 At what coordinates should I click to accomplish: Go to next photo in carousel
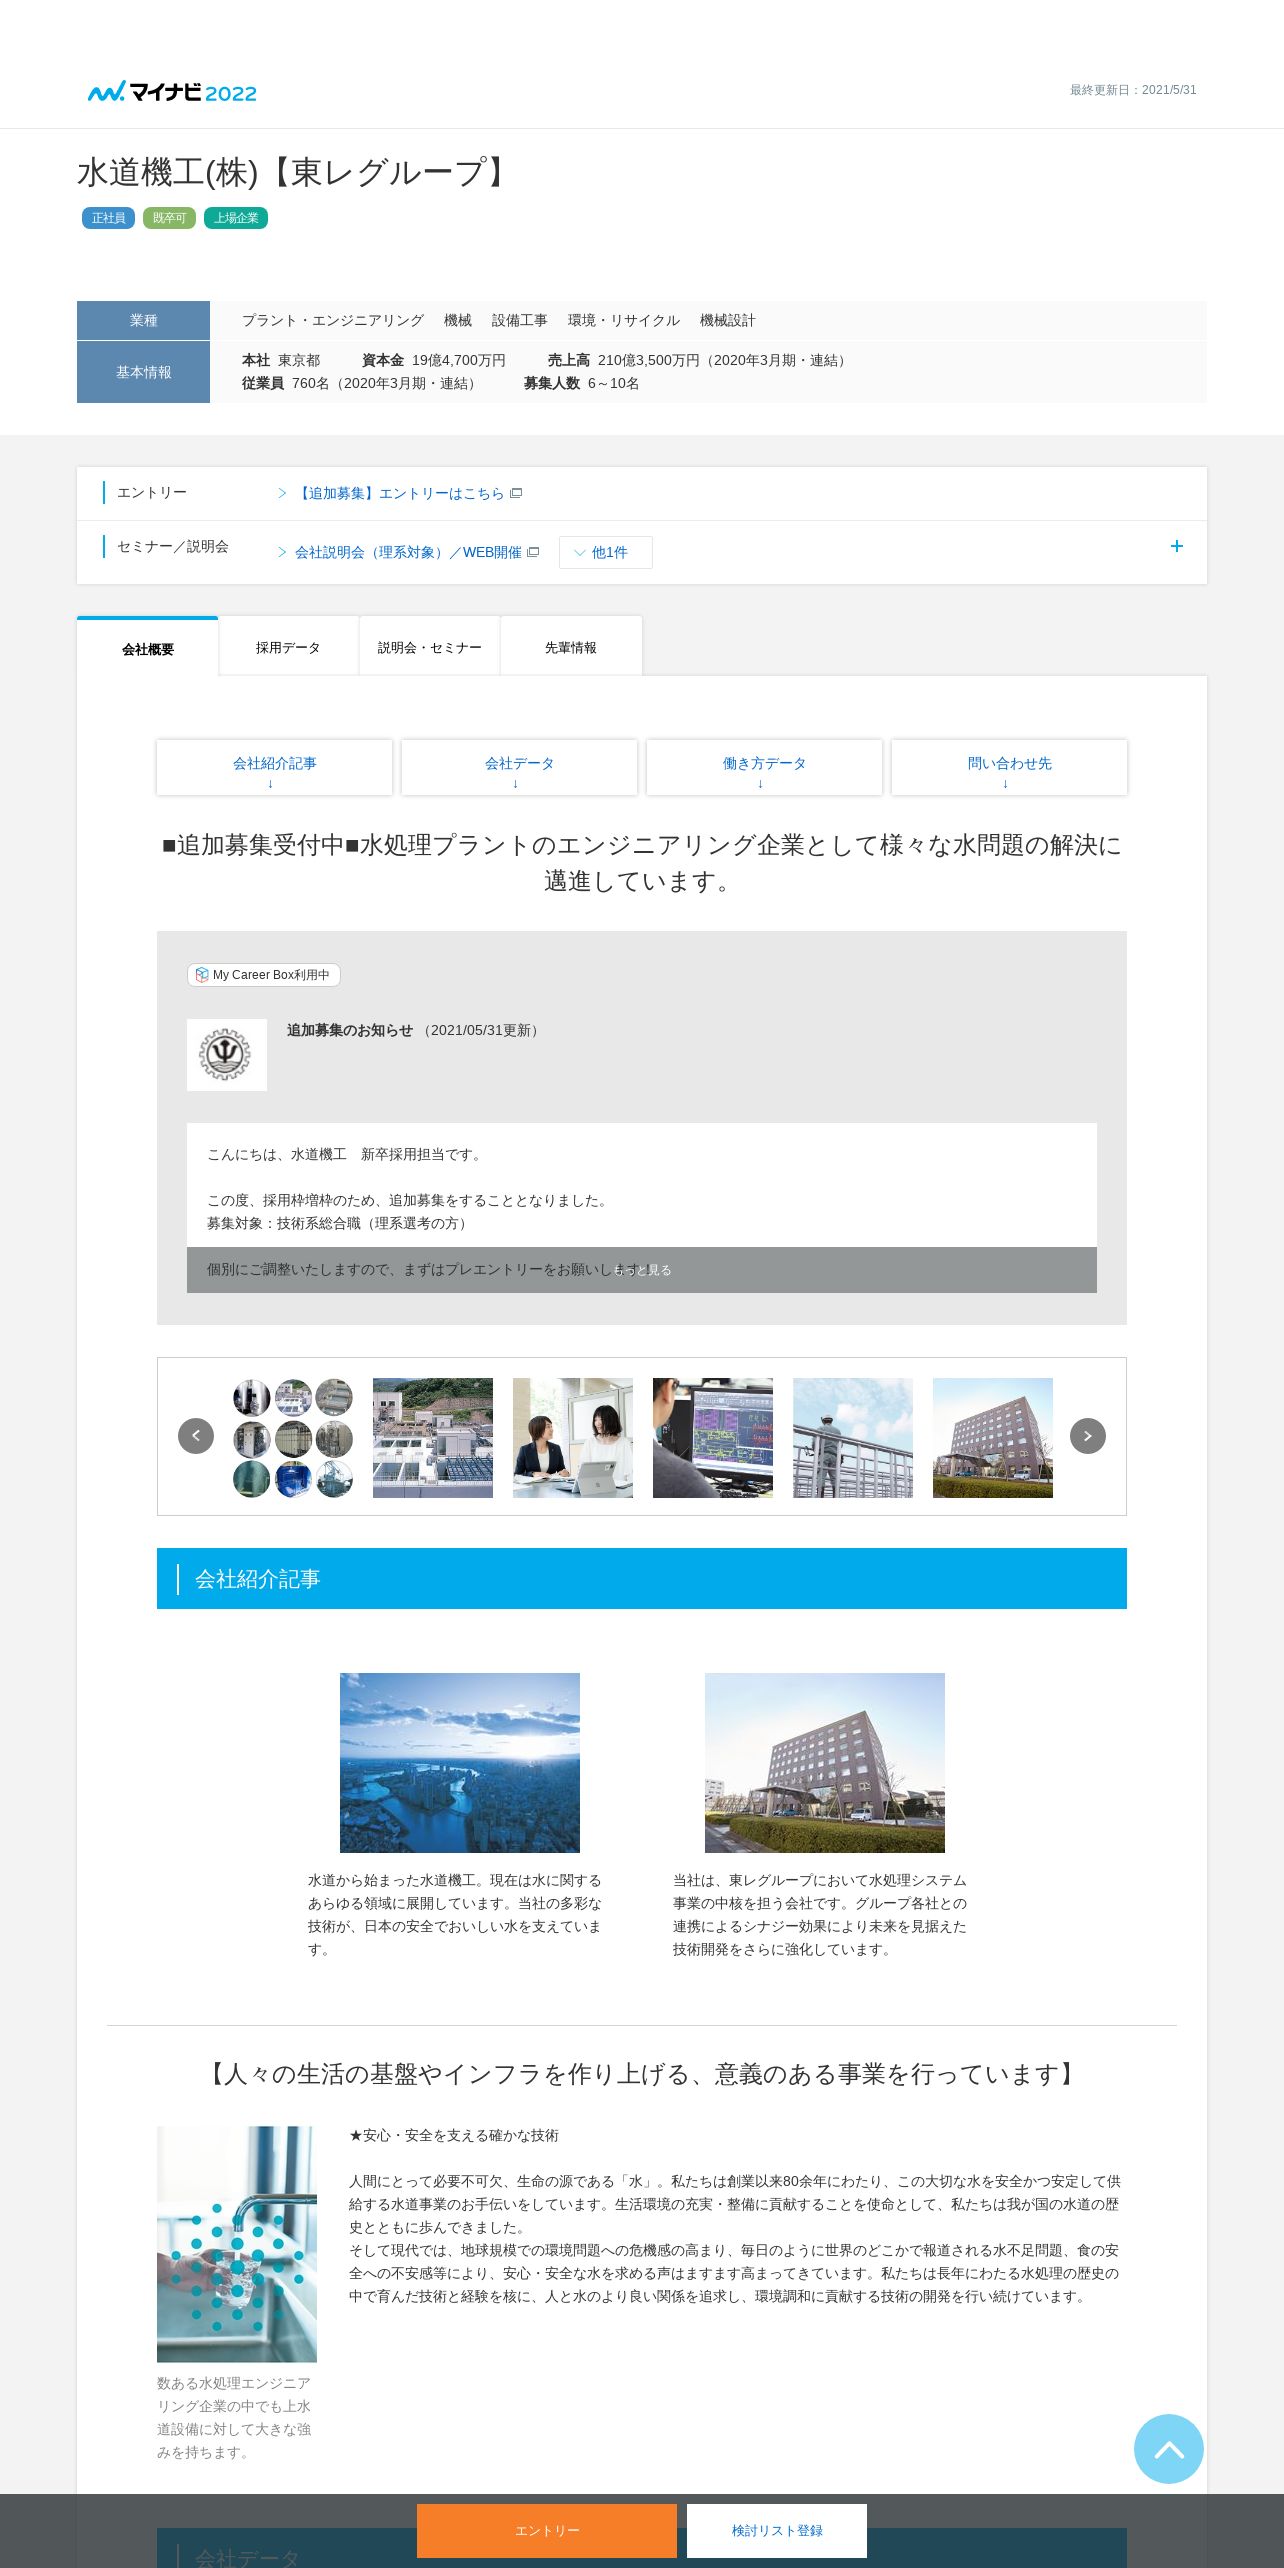[x=1088, y=1436]
